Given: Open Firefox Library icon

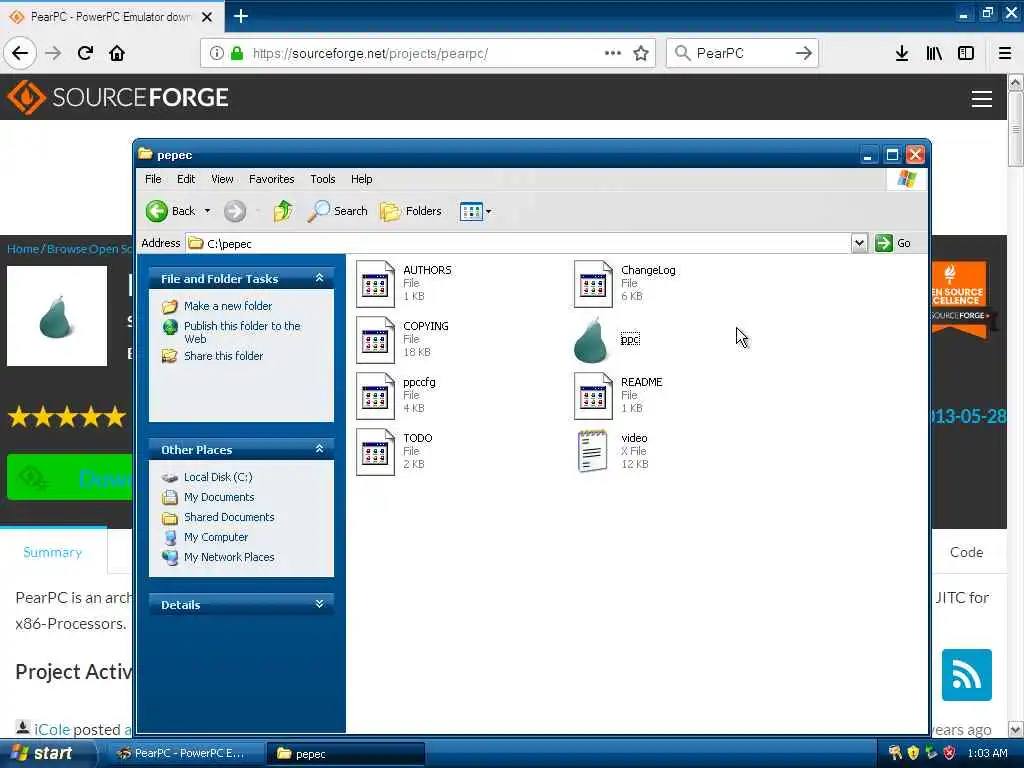Looking at the screenshot, I should point(934,53).
